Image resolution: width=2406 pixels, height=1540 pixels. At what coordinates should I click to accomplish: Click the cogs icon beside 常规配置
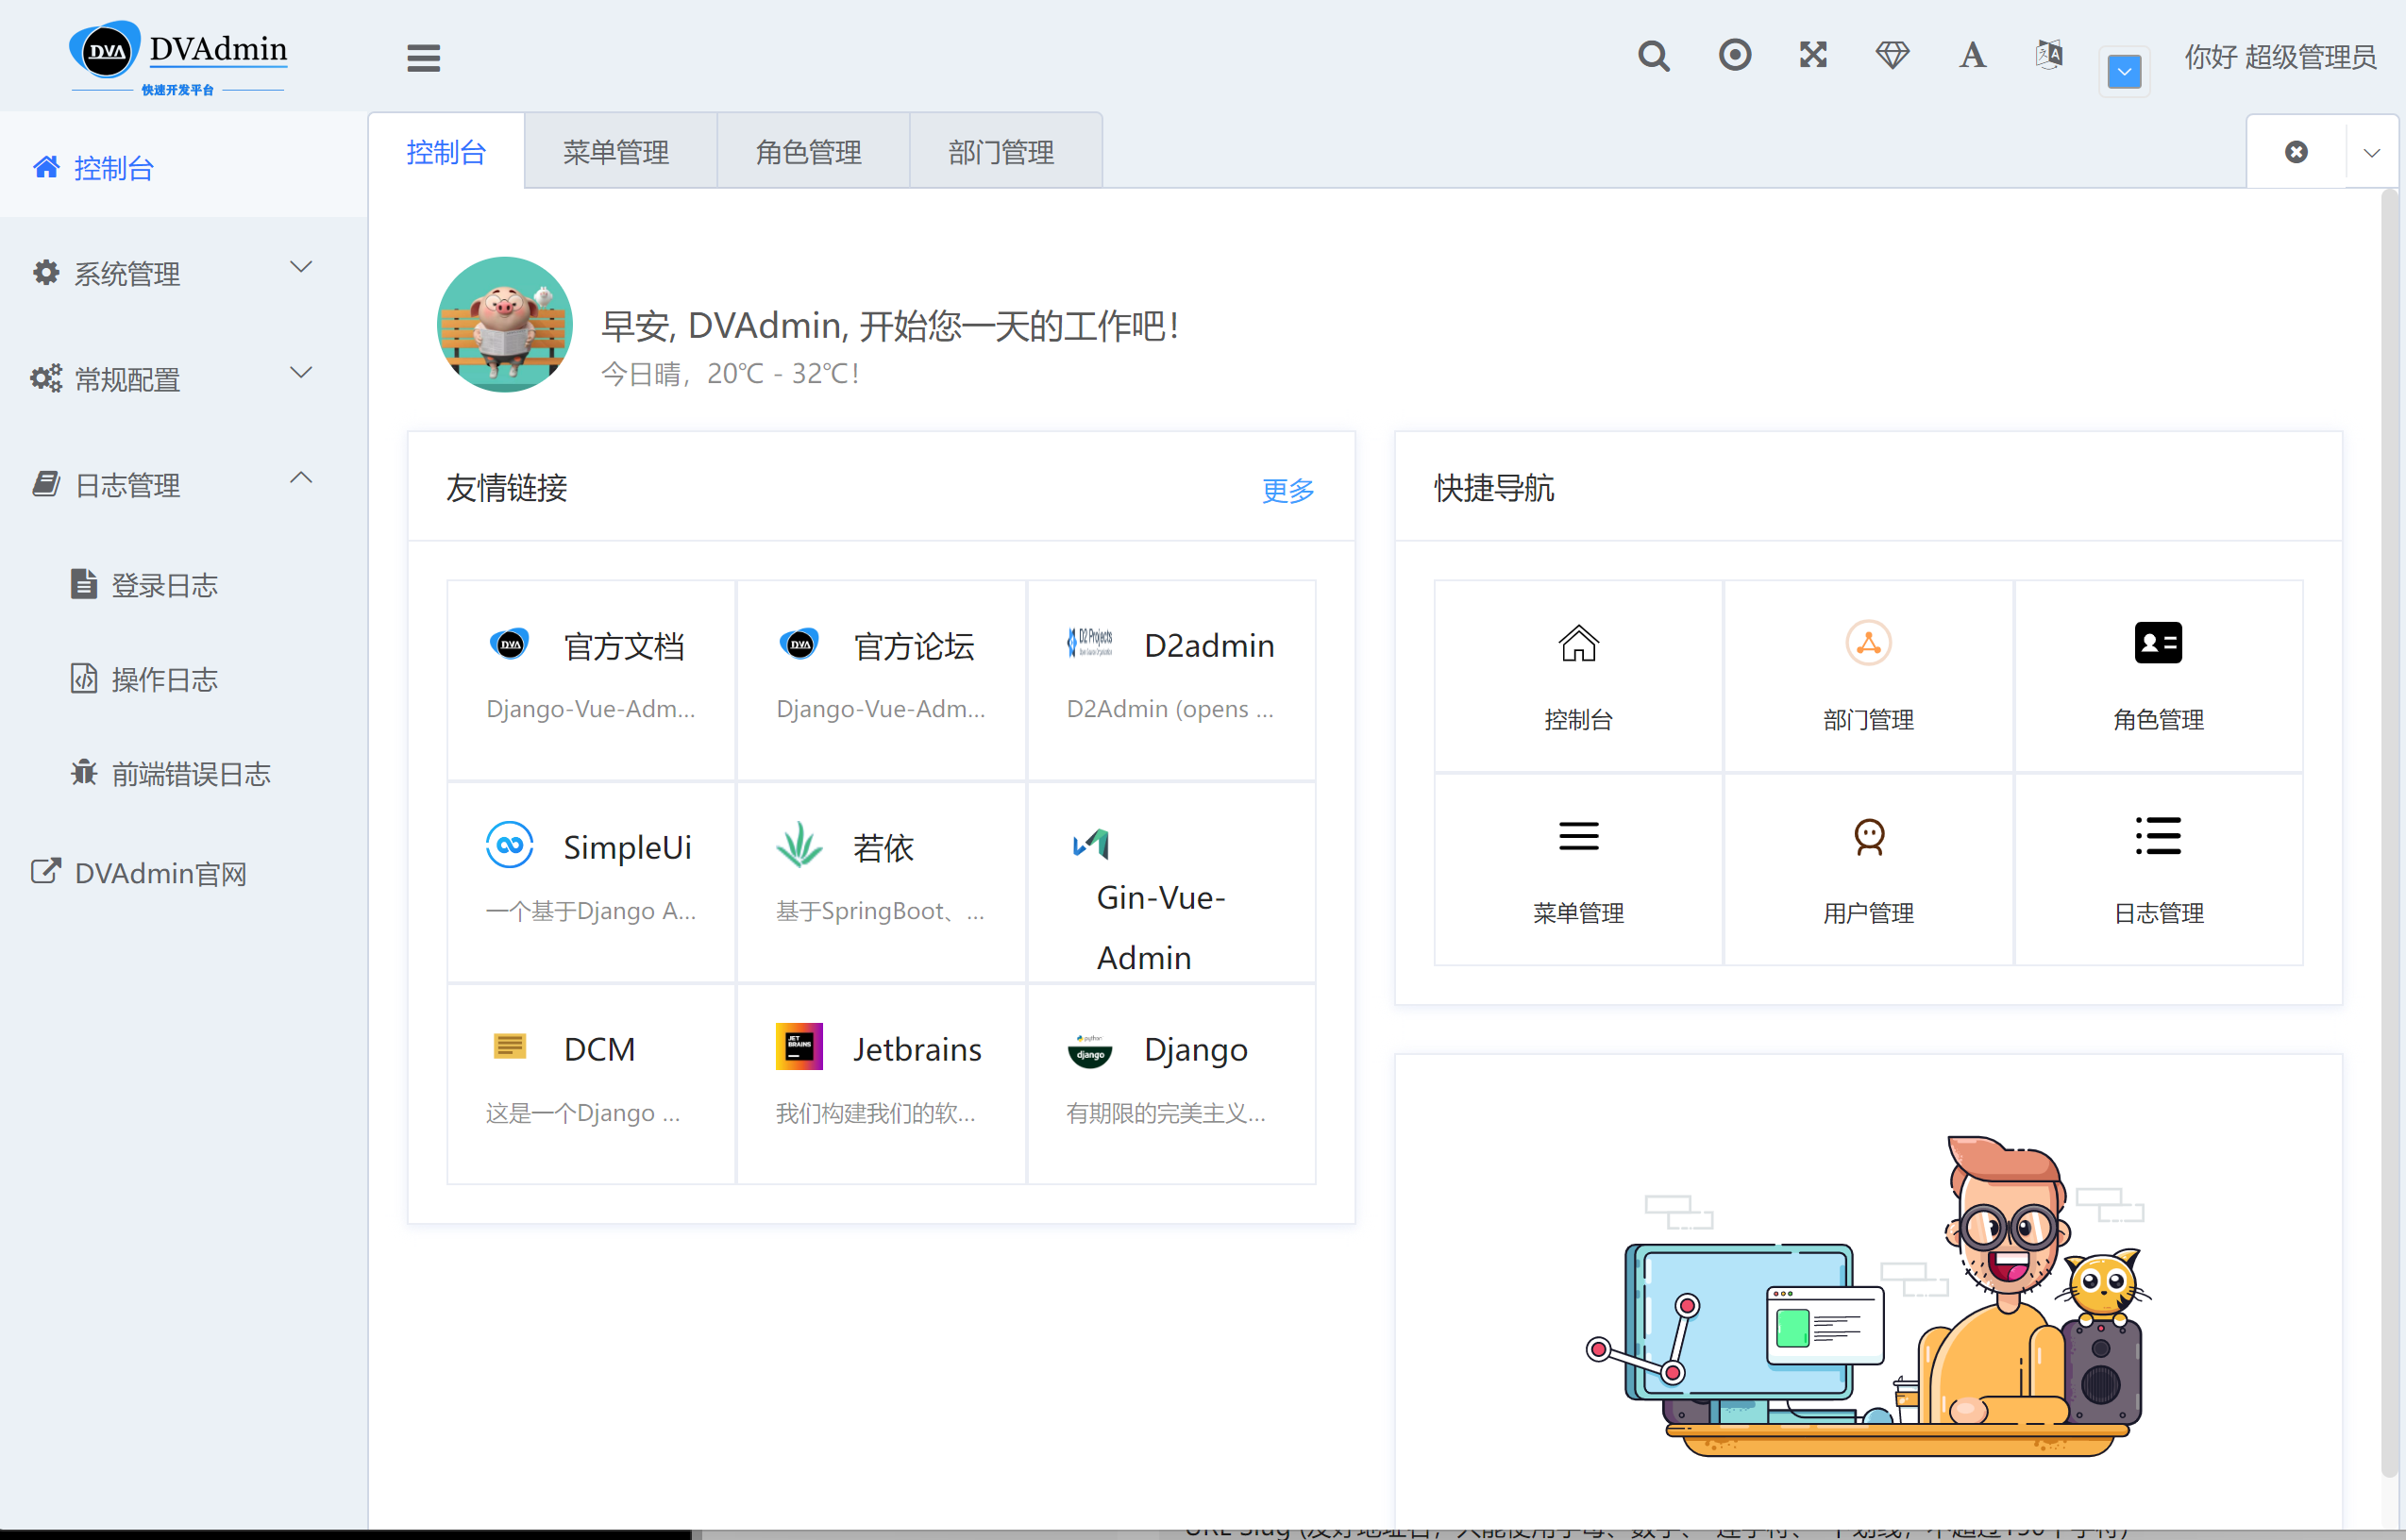pyautogui.click(x=45, y=378)
